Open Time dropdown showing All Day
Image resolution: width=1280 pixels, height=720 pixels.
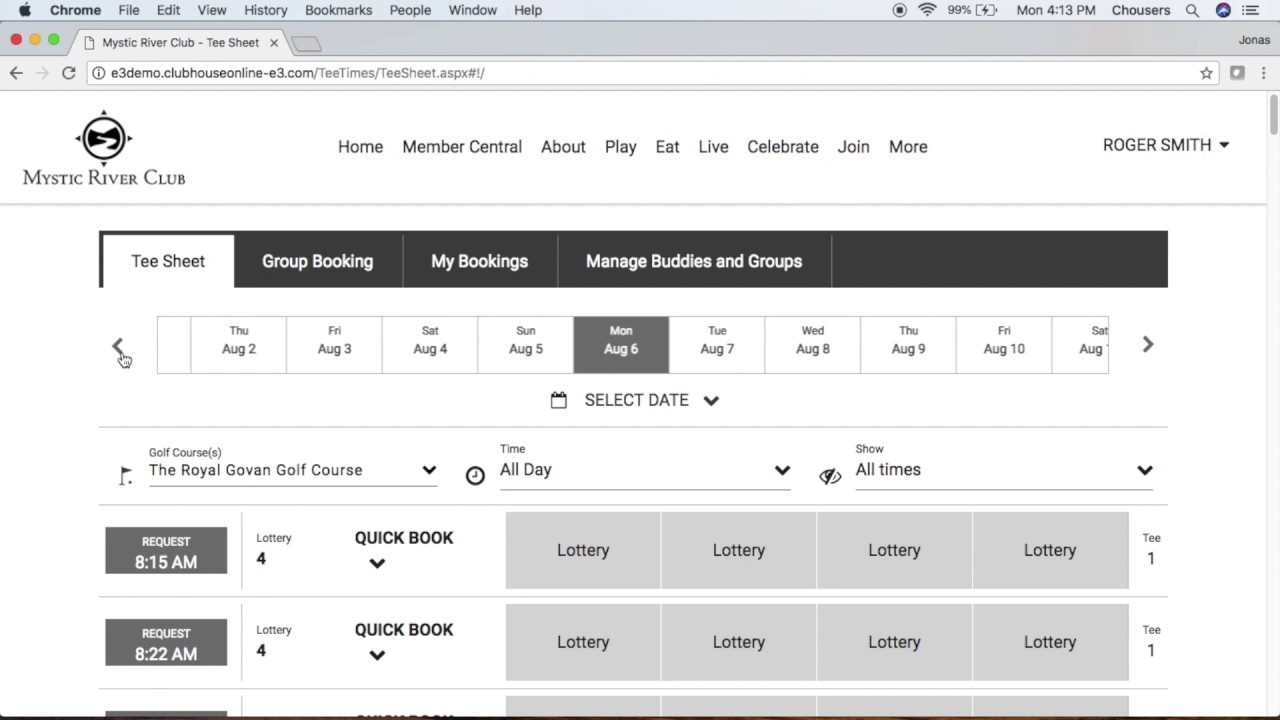tap(645, 470)
